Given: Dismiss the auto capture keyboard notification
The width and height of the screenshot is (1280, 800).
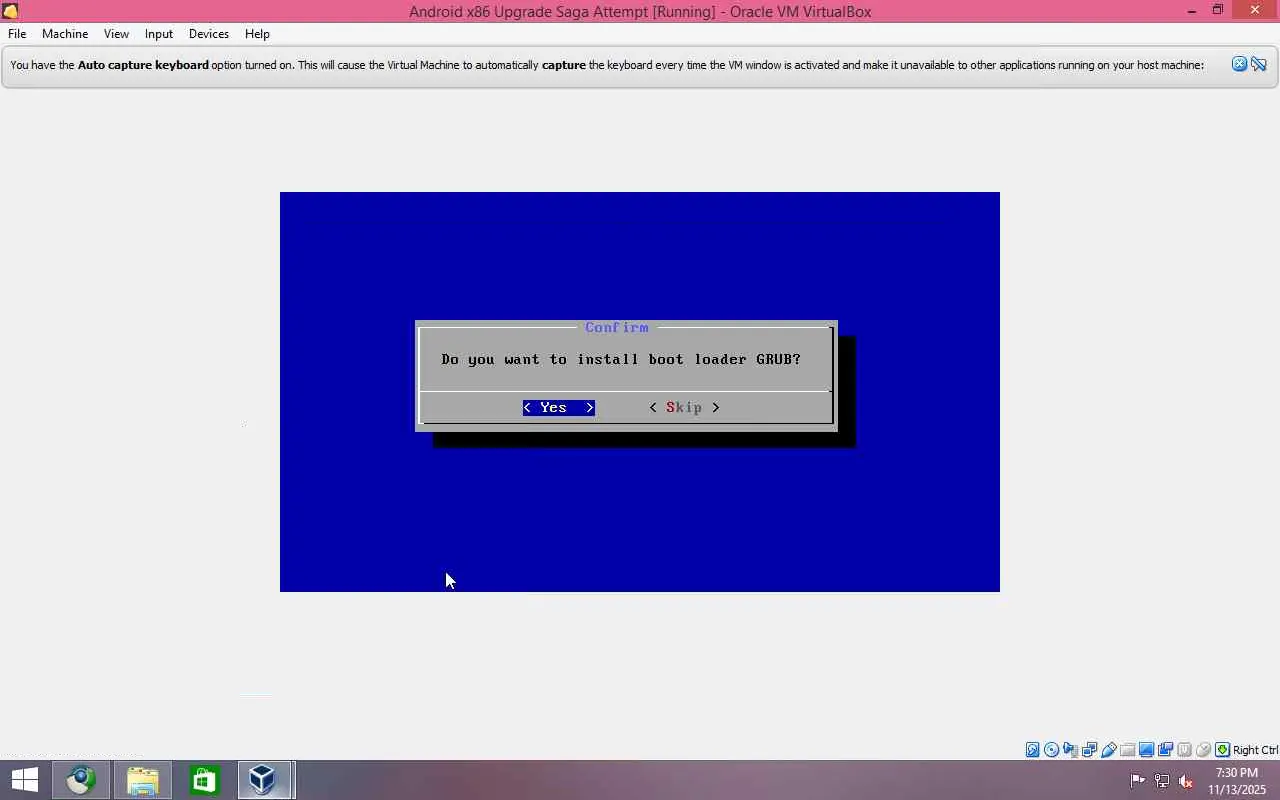Looking at the screenshot, I should coord(1239,64).
